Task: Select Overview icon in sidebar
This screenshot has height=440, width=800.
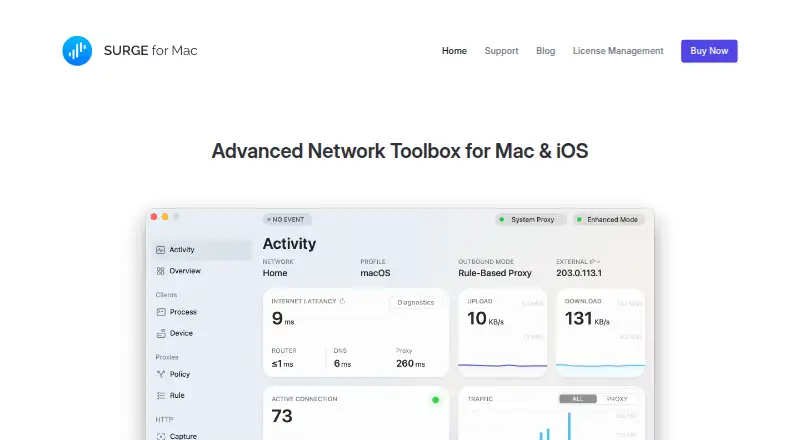Action: [160, 271]
